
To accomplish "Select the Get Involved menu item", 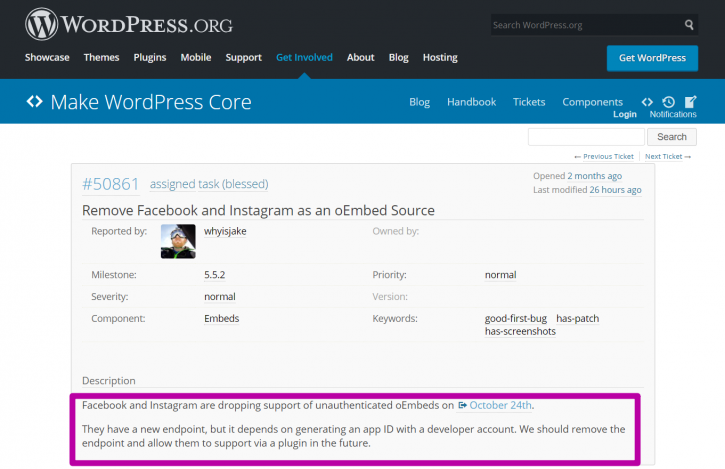I will pos(304,57).
